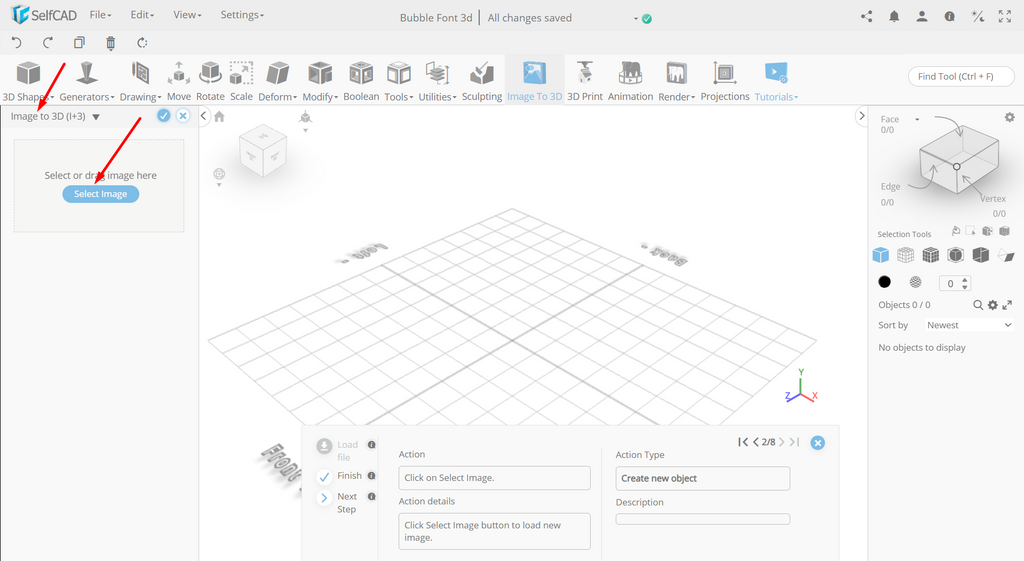This screenshot has height=561, width=1024.
Task: Collapse the right panel with arrow
Action: (861, 116)
